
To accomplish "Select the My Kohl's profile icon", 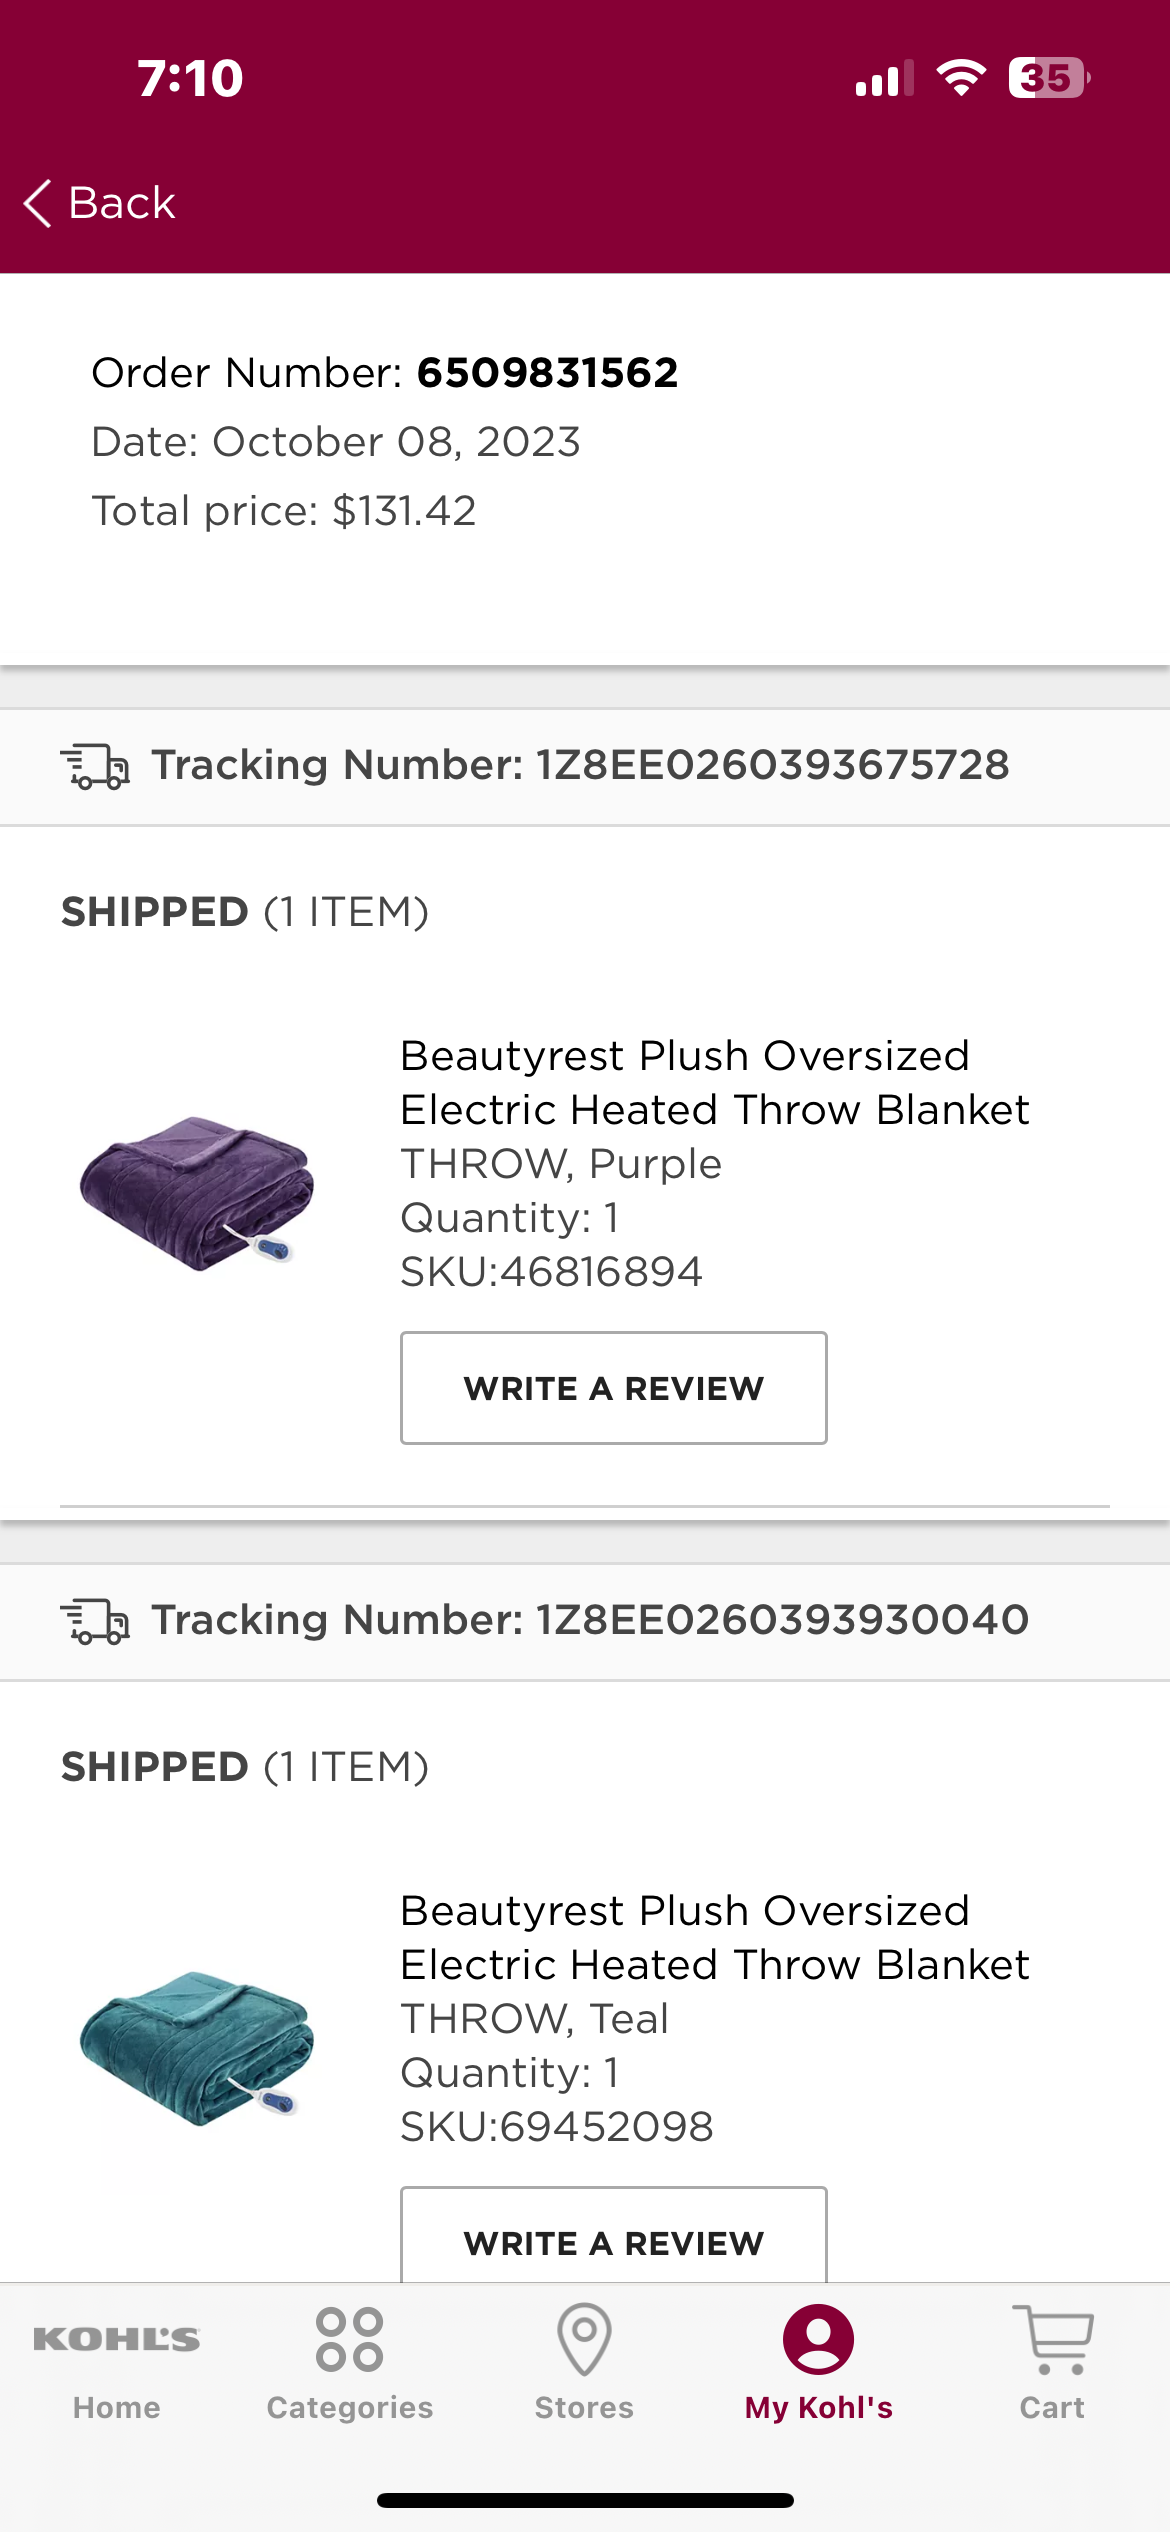I will (818, 2340).
